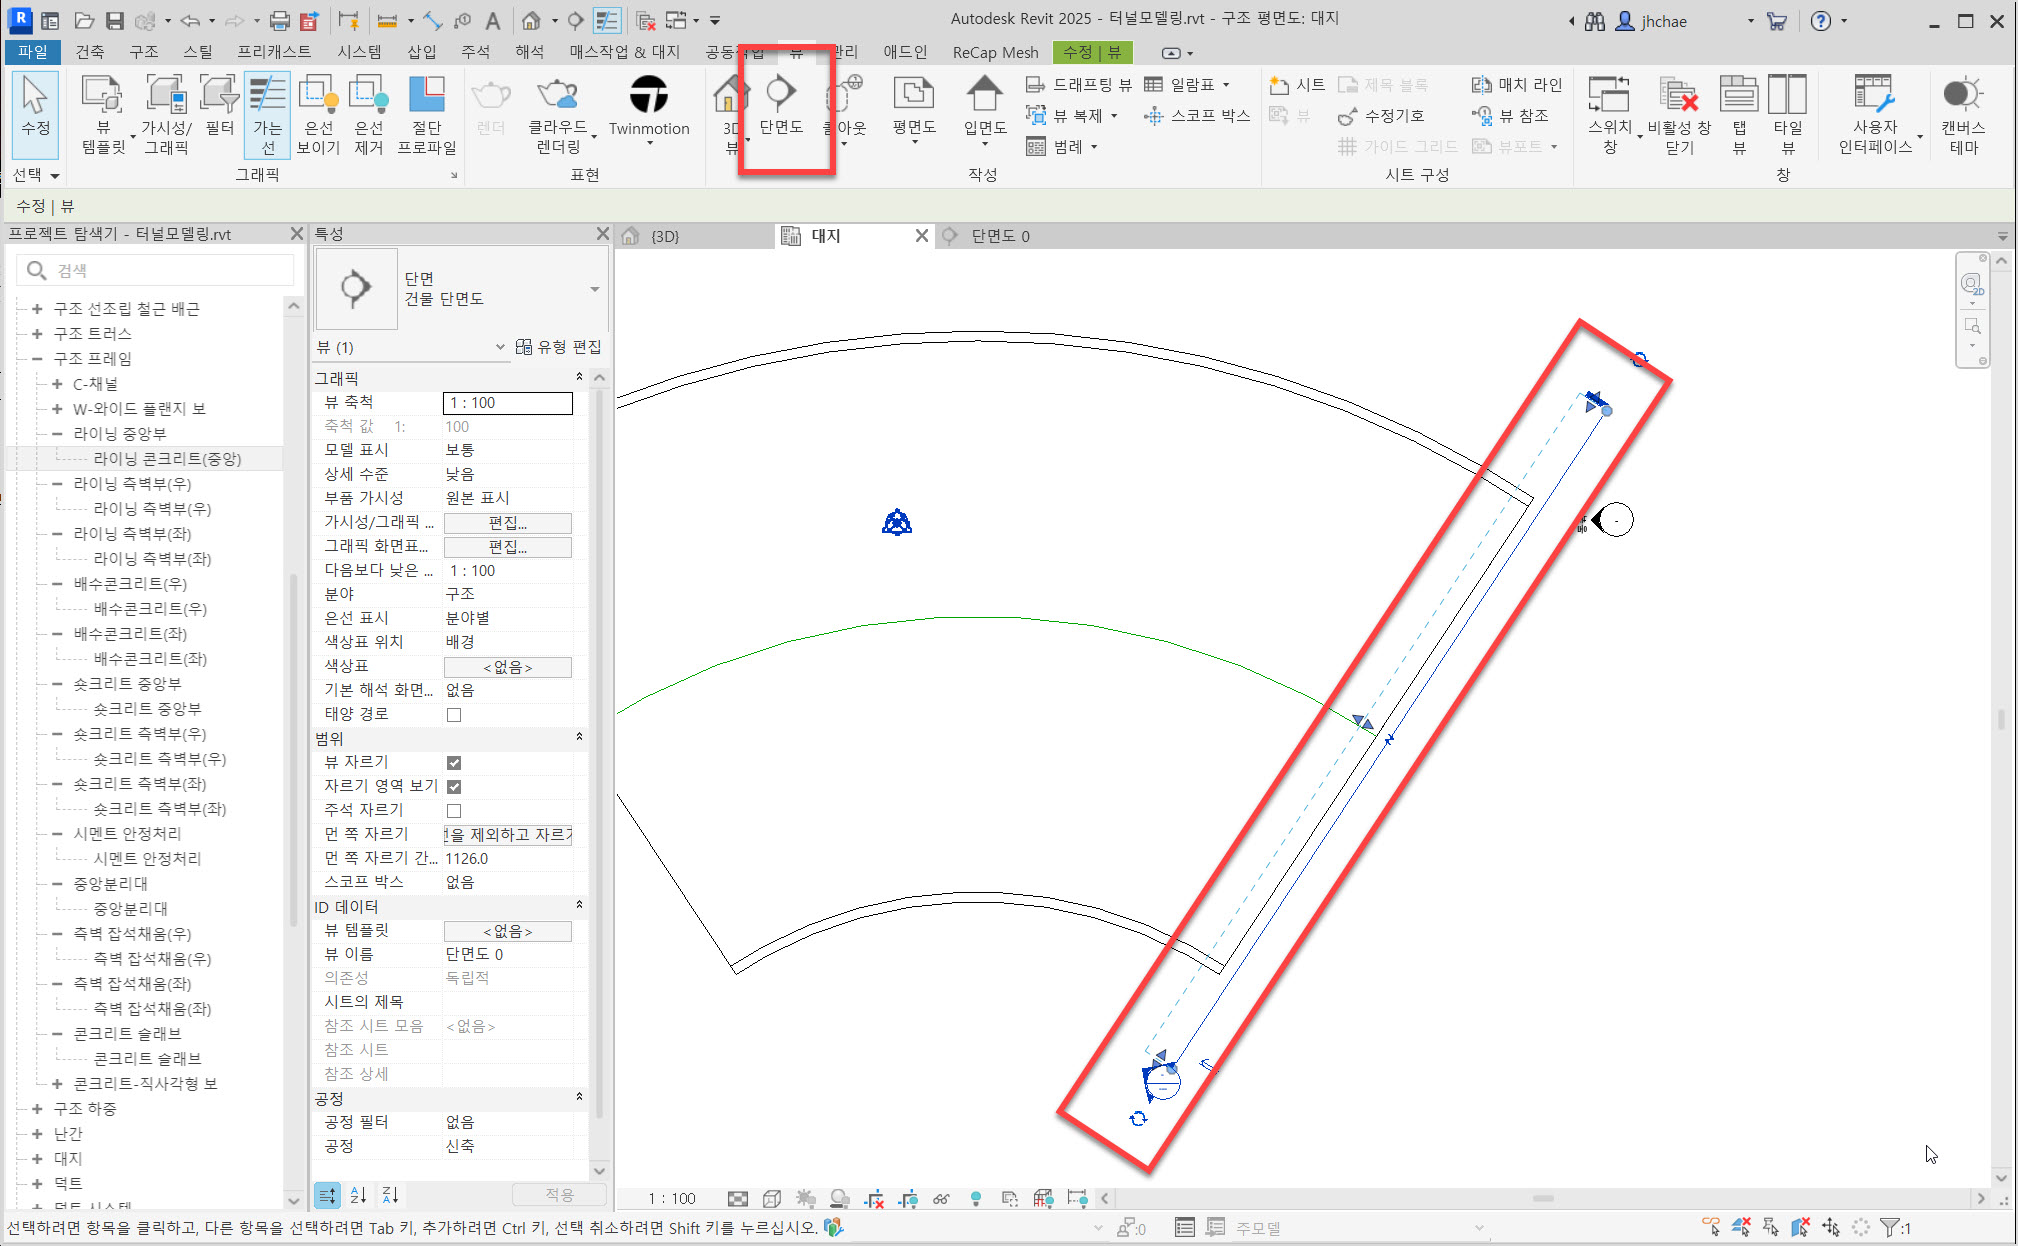Click the 입면도 elevation tool
Screen dimensions: 2018x1246
984,105
